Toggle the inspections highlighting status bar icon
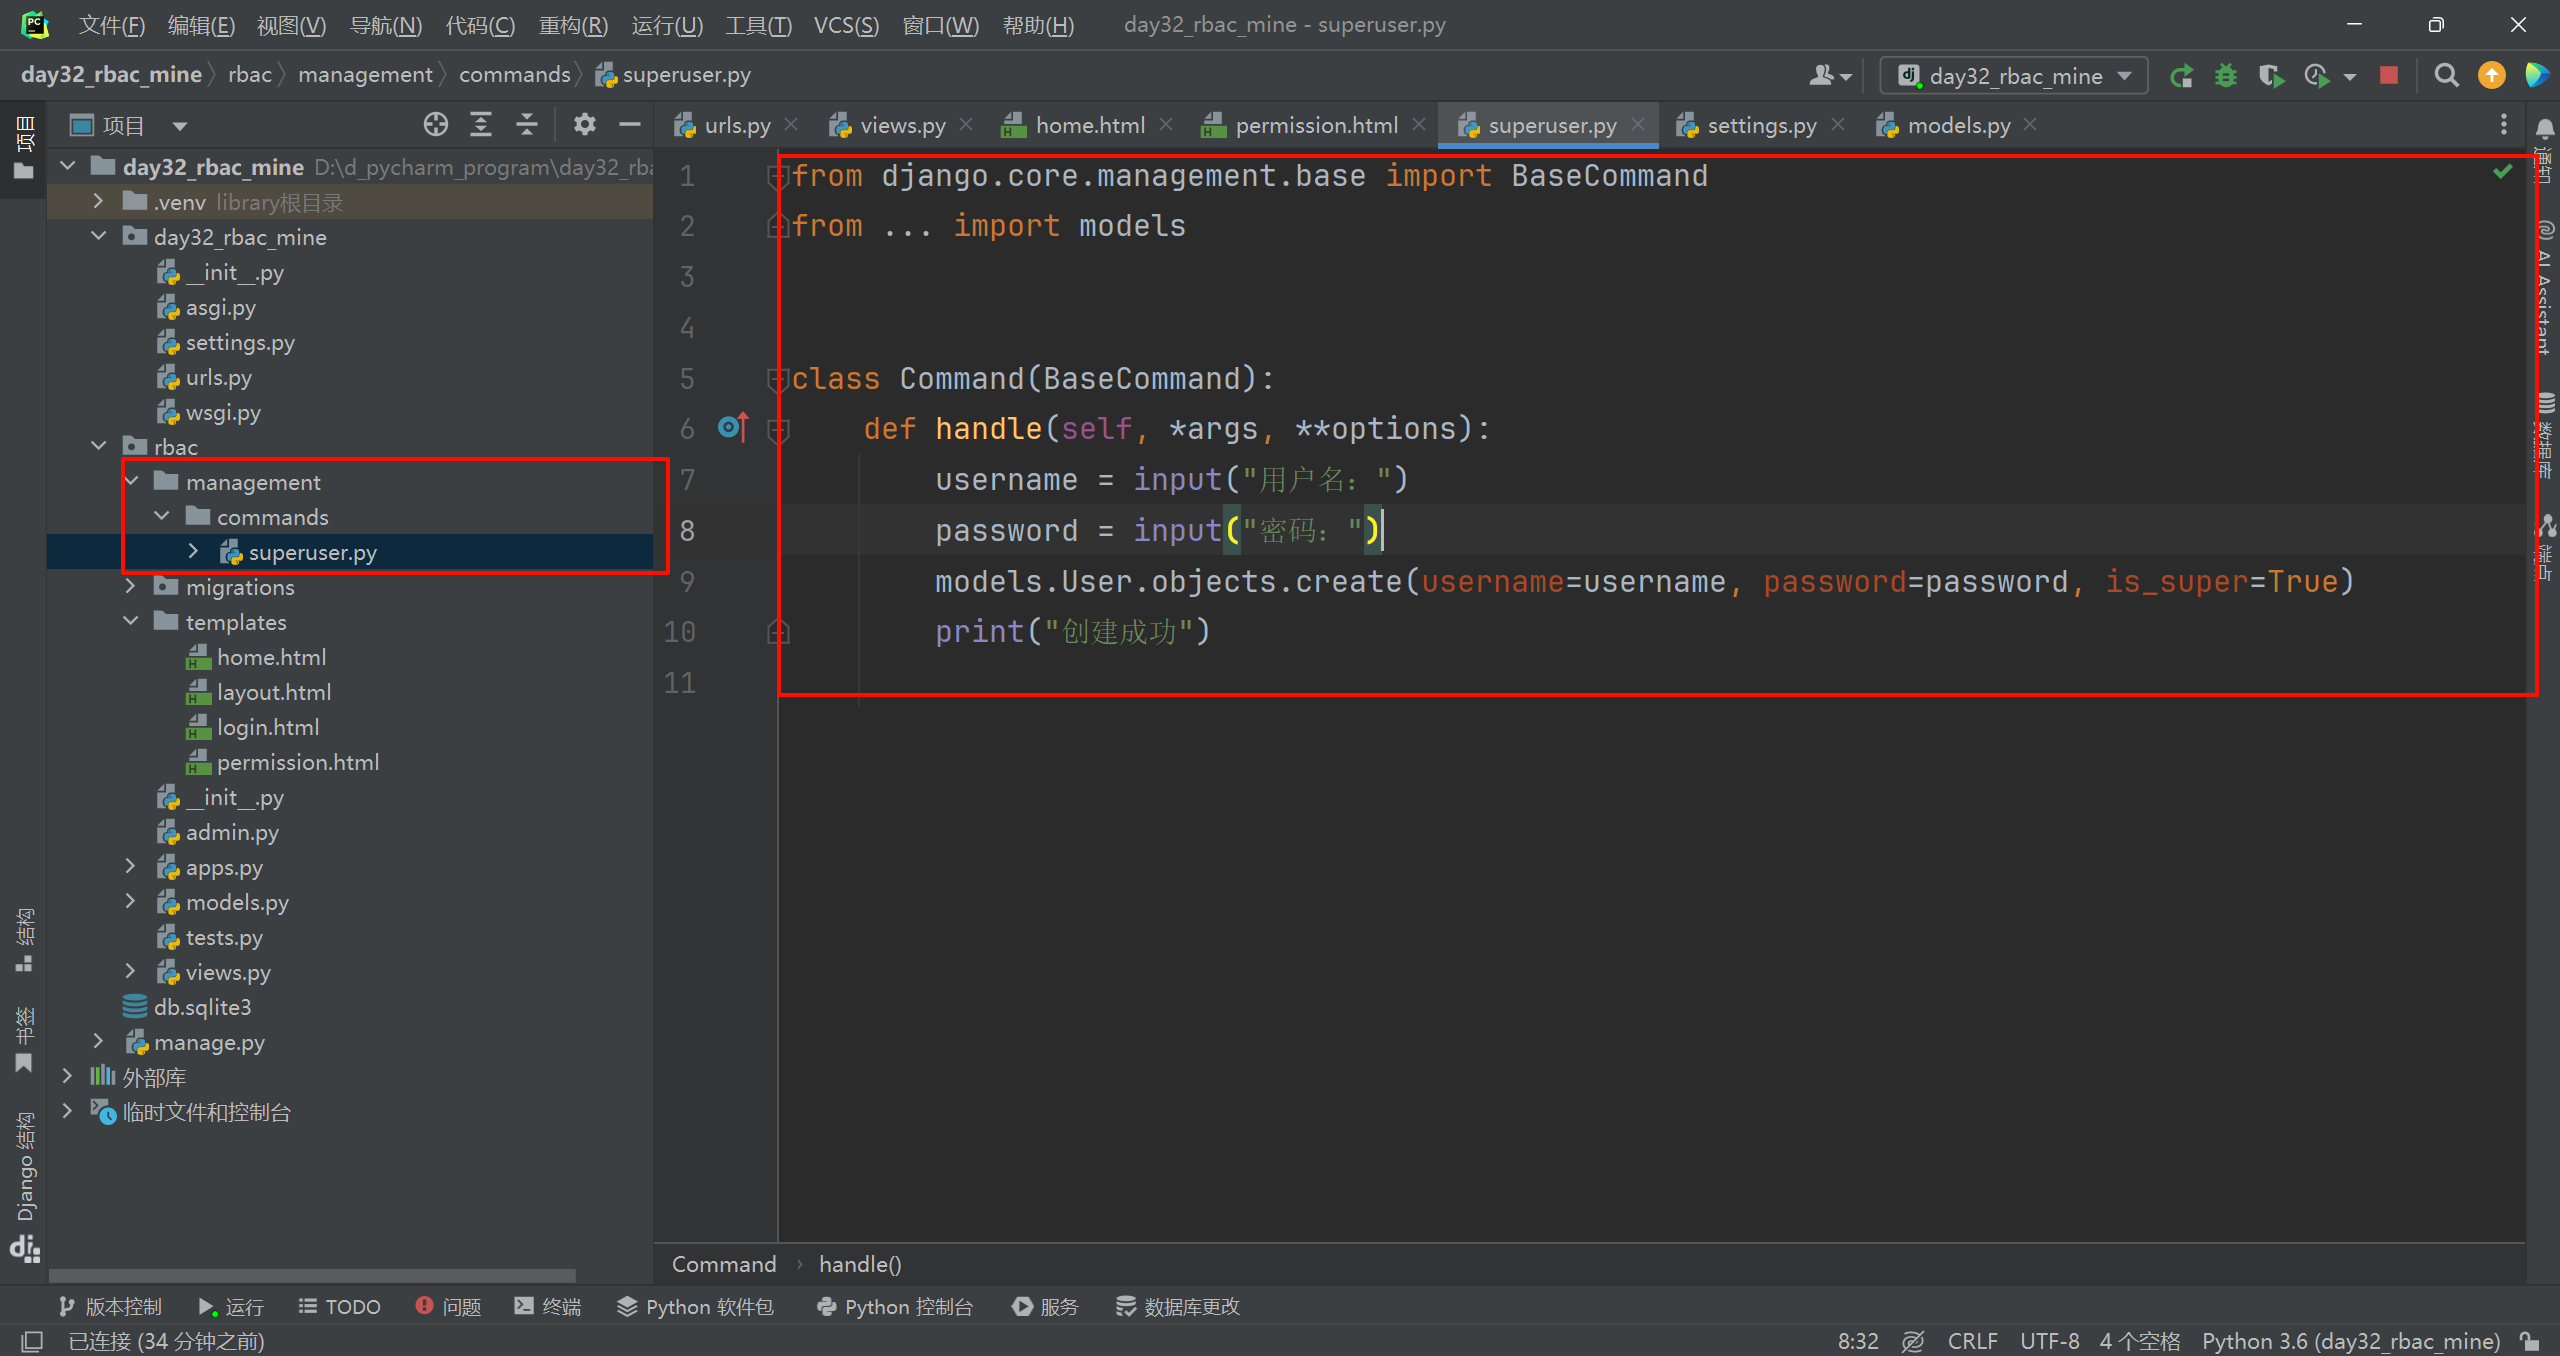Image resolution: width=2560 pixels, height=1356 pixels. click(1912, 1341)
